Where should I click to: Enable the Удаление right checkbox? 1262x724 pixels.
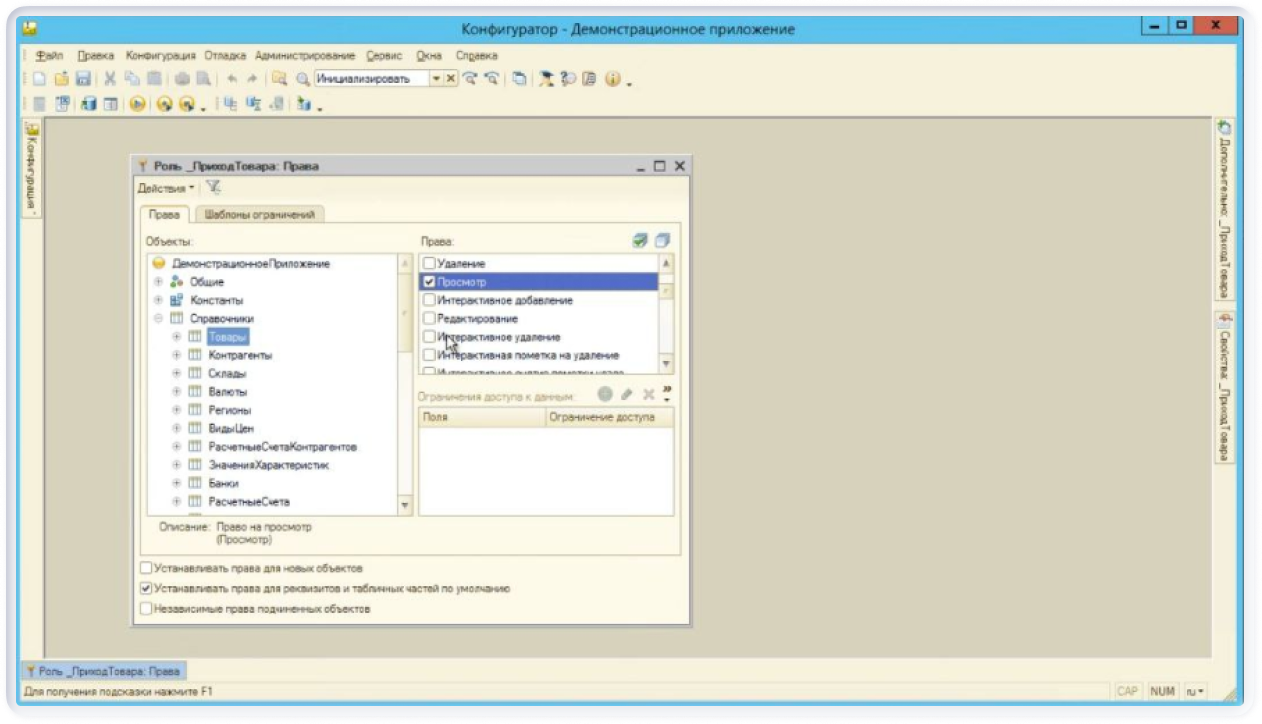click(x=429, y=264)
